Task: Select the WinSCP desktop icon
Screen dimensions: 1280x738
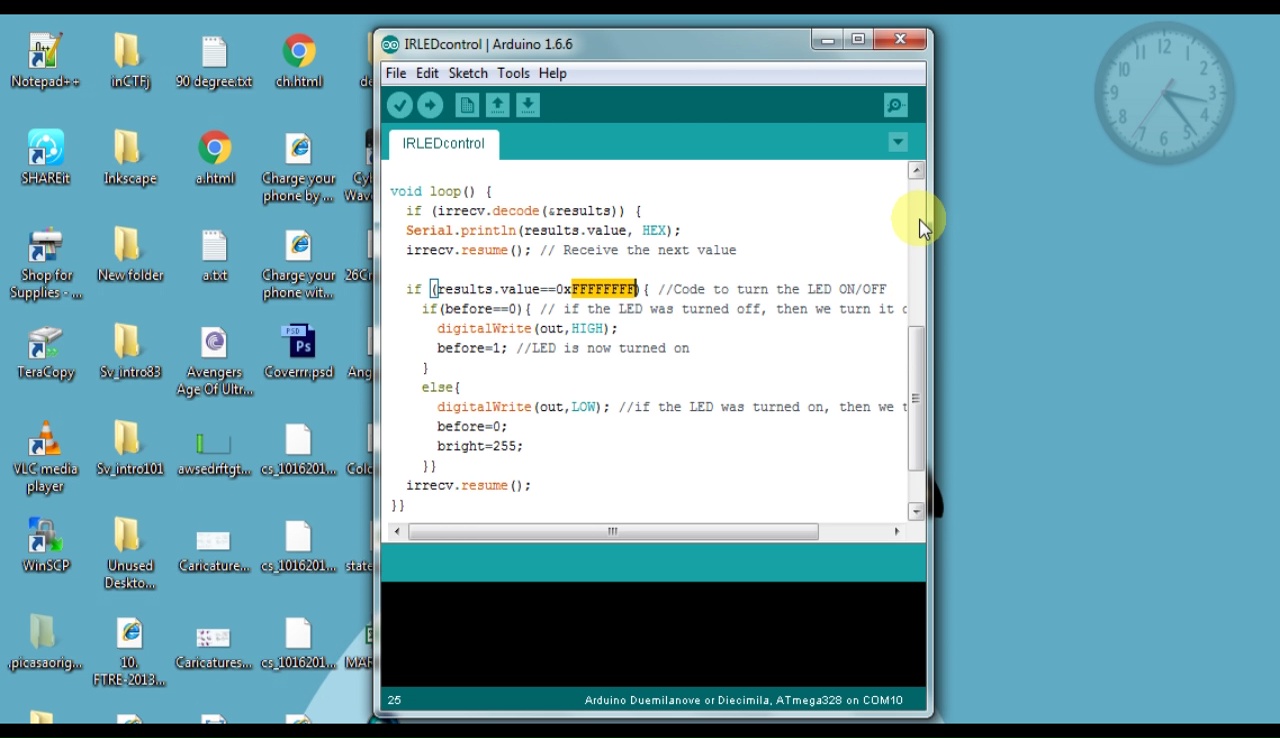Action: [x=45, y=545]
